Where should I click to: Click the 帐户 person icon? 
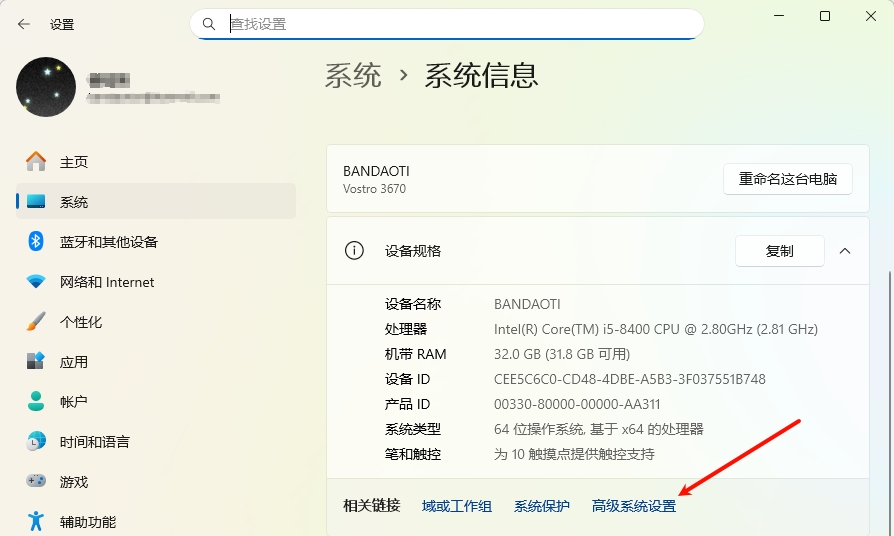36,401
